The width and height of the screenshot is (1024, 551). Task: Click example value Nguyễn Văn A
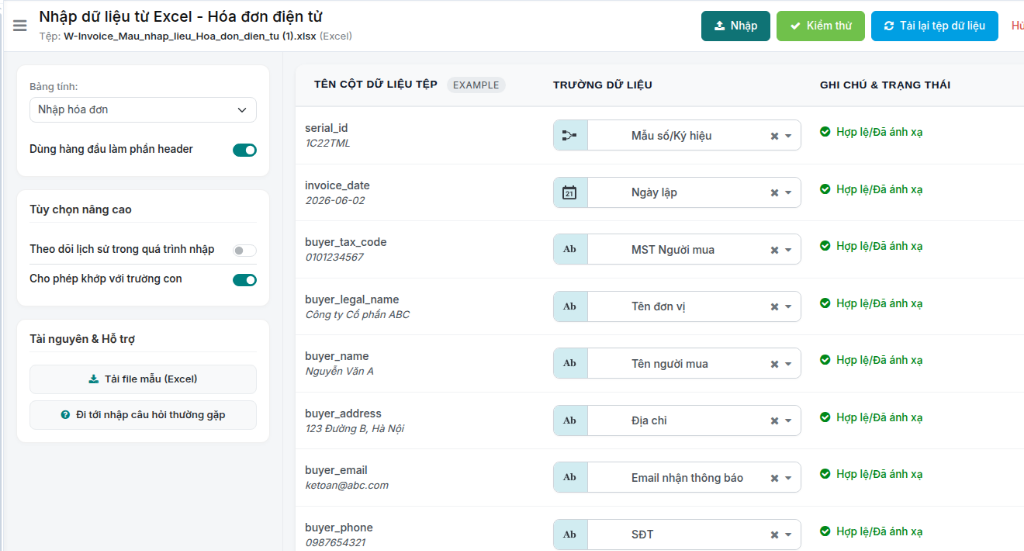point(340,371)
